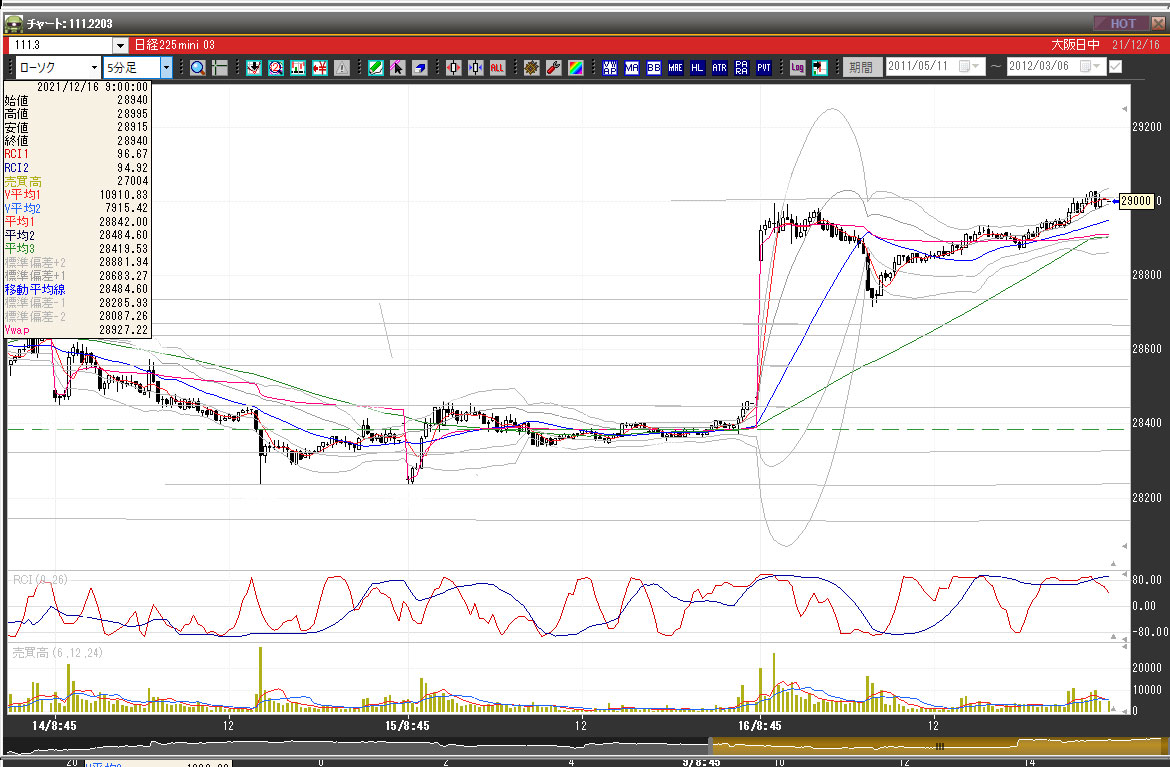1170x767 pixels.
Task: Close the chart window
Action: pyautogui.click(x=1158, y=23)
